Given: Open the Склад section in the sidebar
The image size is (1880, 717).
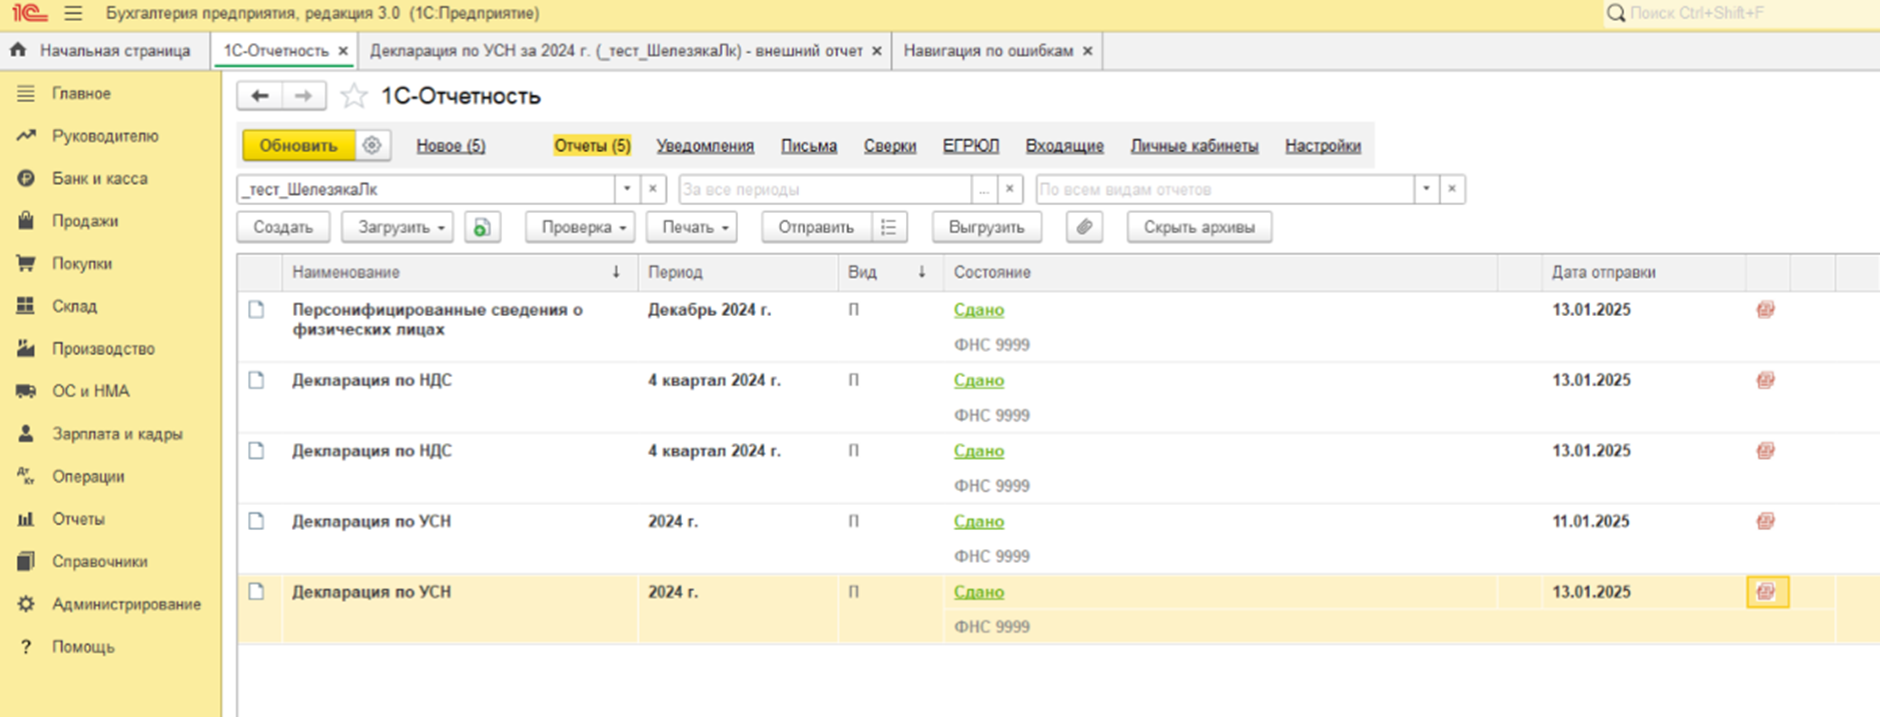Looking at the screenshot, I should click(x=74, y=306).
